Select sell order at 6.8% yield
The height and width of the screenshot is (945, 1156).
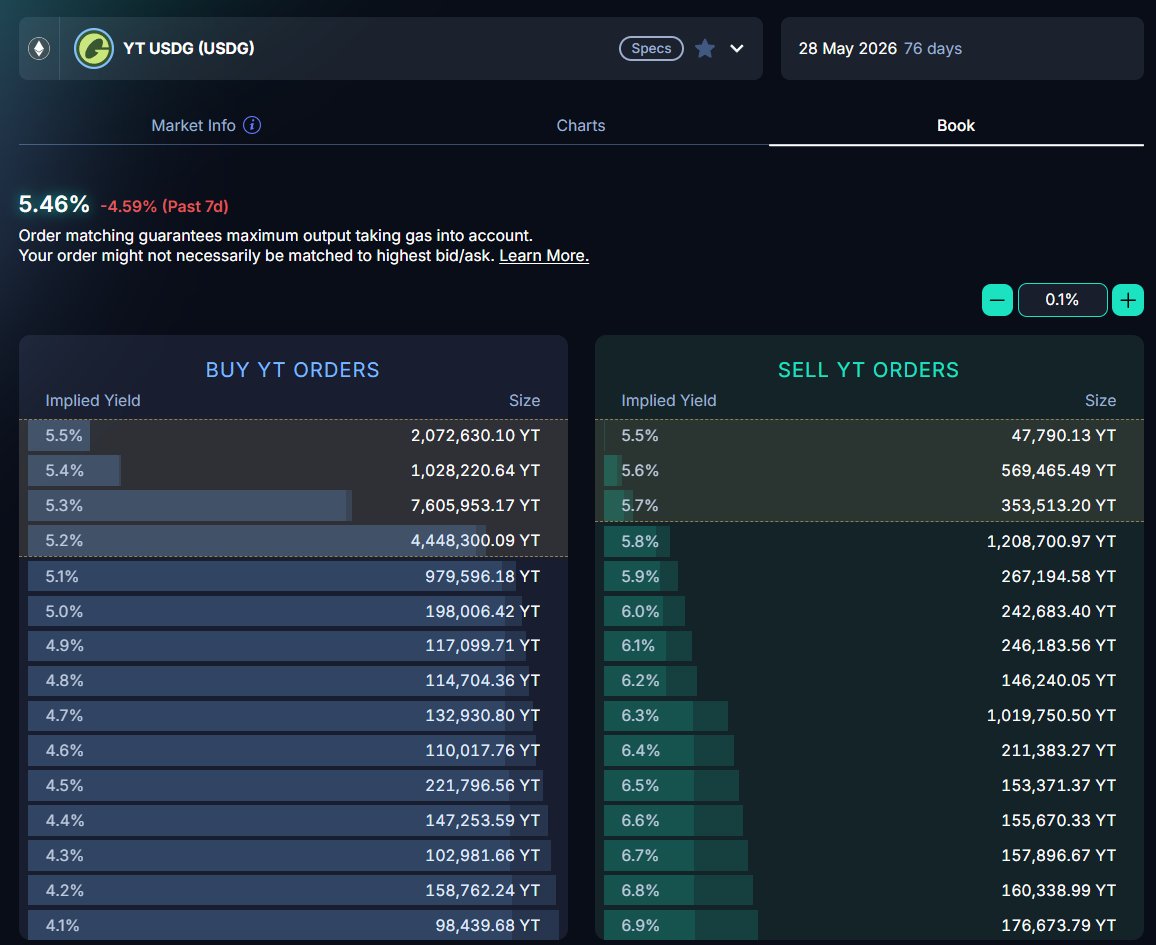click(869, 890)
